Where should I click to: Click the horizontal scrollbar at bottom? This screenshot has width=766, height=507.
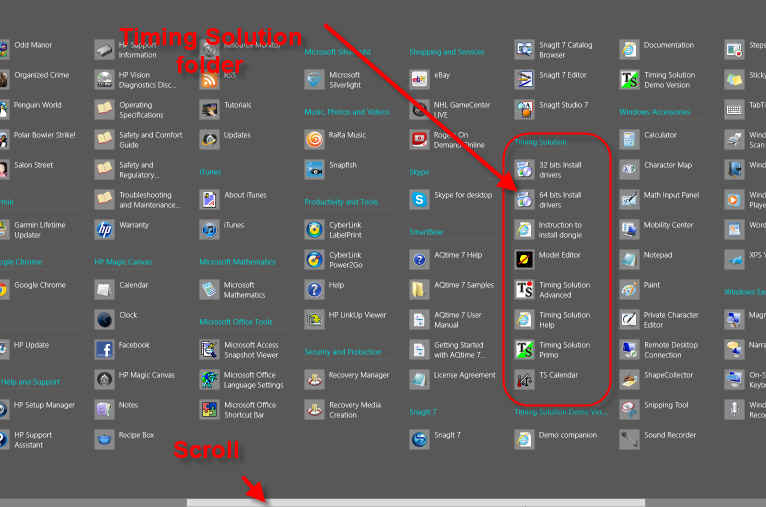pos(415,502)
